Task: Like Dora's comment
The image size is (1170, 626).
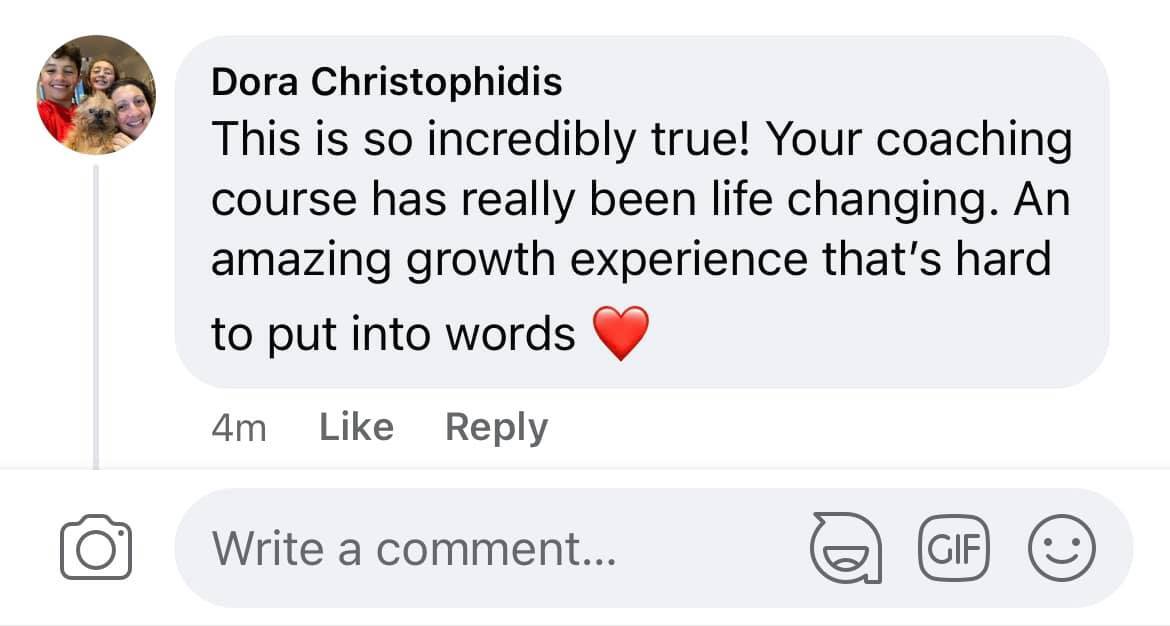Action: click(x=355, y=428)
